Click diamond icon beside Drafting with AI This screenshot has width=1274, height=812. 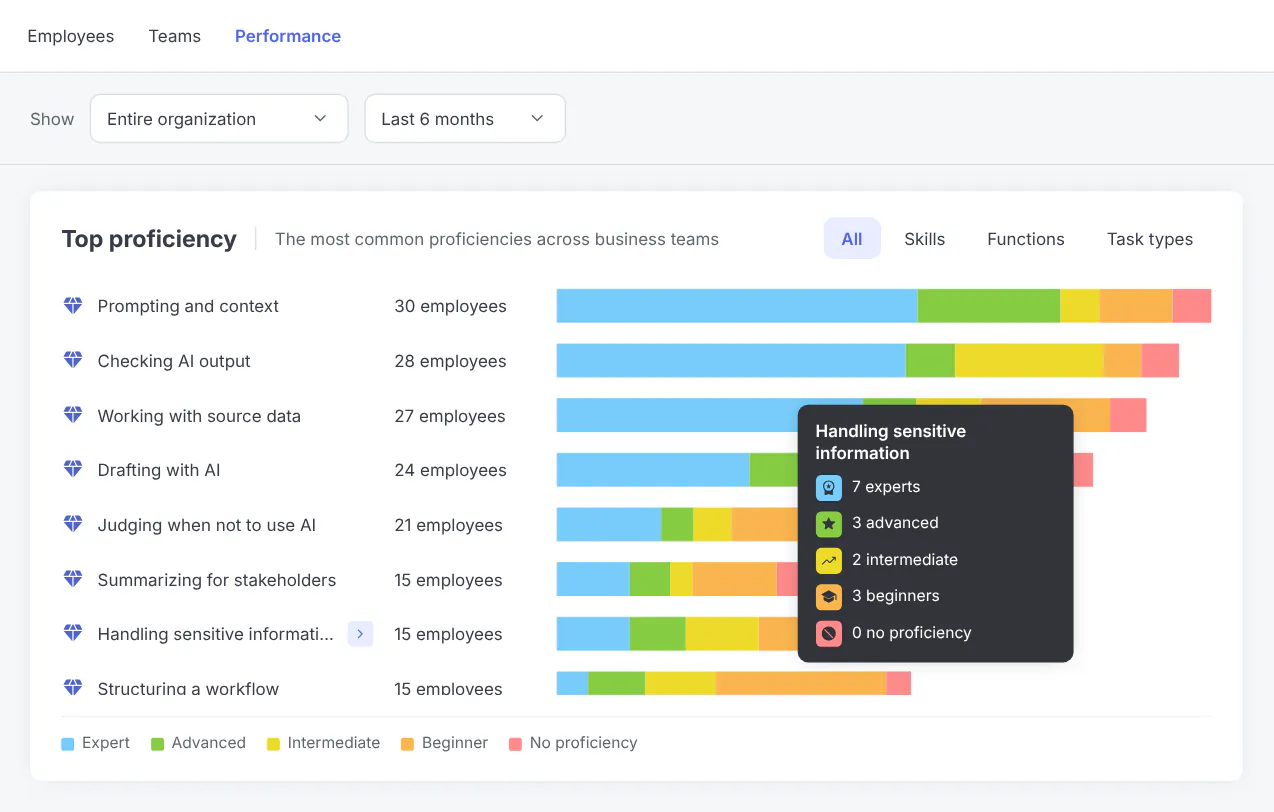click(73, 469)
